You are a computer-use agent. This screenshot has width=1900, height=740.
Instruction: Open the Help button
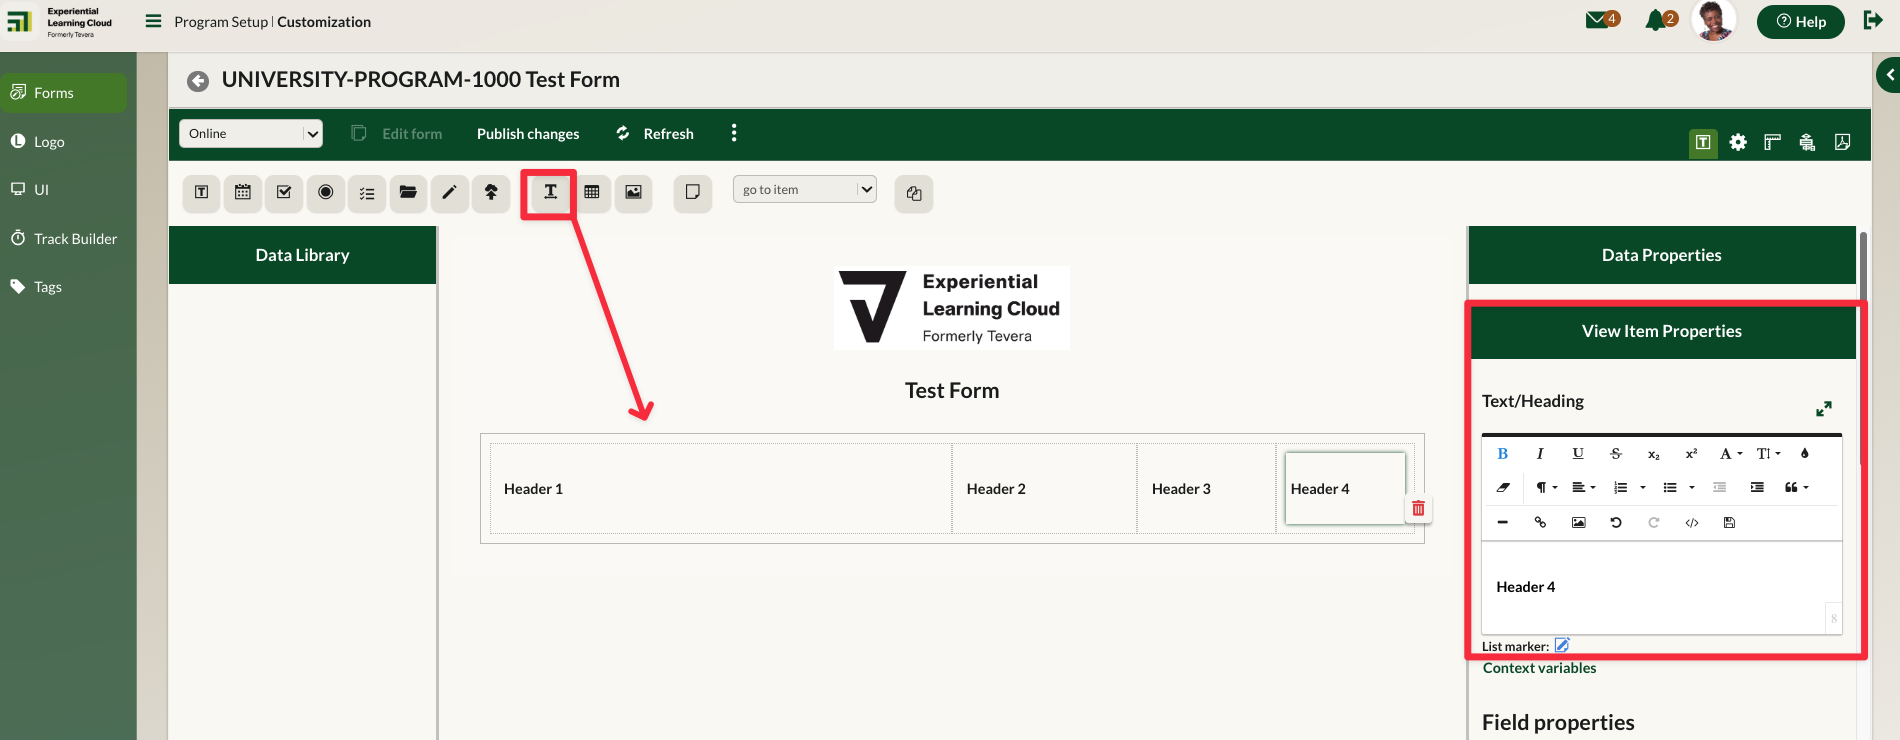point(1800,21)
